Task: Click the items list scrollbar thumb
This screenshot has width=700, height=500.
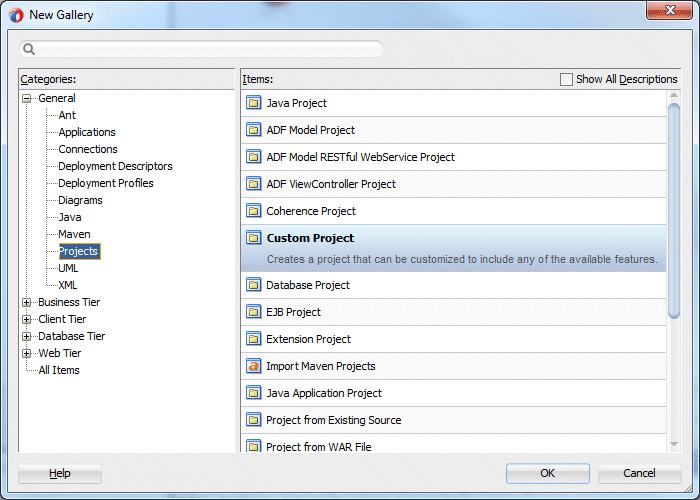Action: click(674, 211)
